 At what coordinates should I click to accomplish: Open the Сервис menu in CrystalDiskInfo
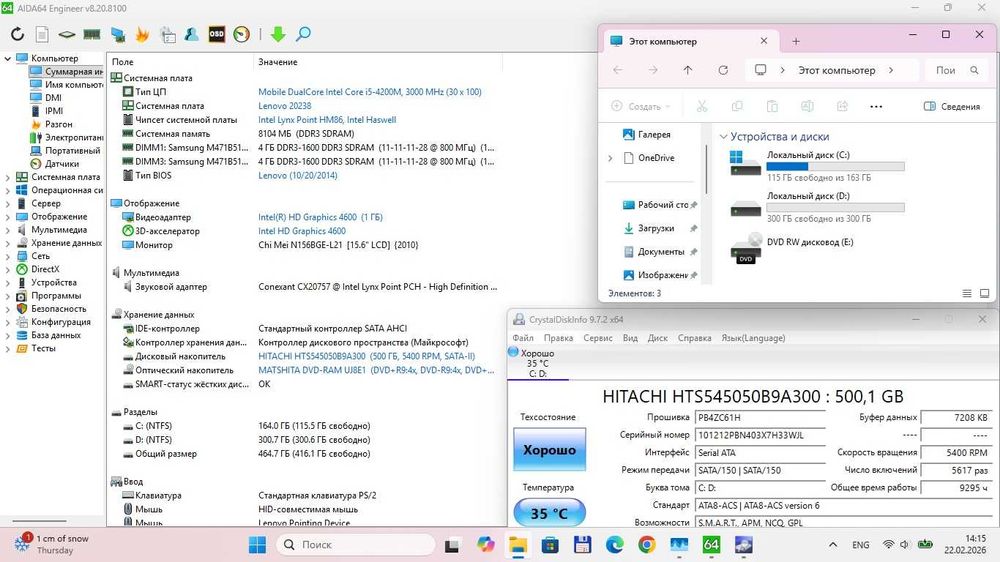coord(598,338)
